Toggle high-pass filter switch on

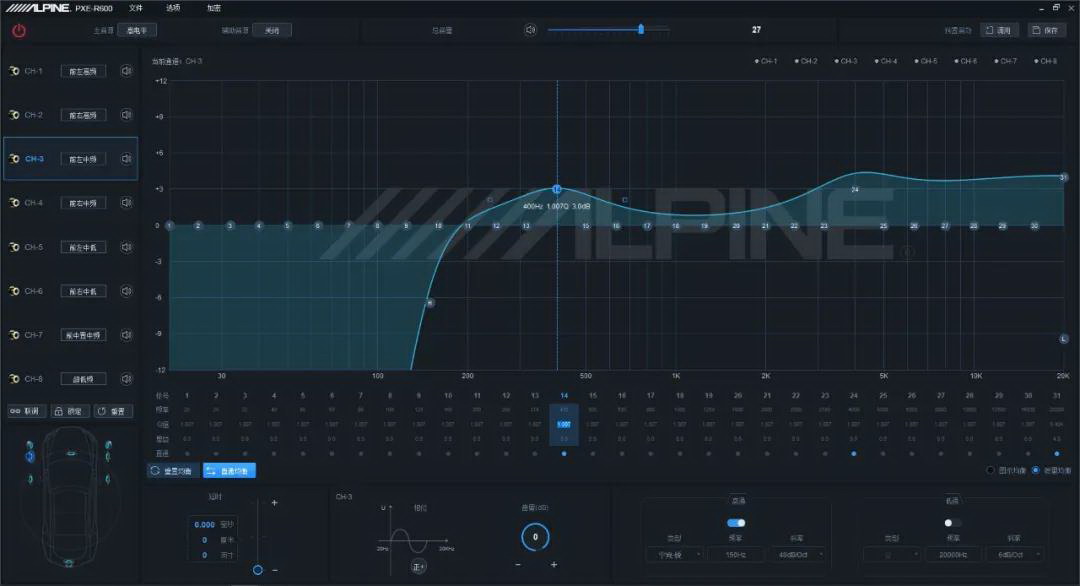[x=736, y=523]
